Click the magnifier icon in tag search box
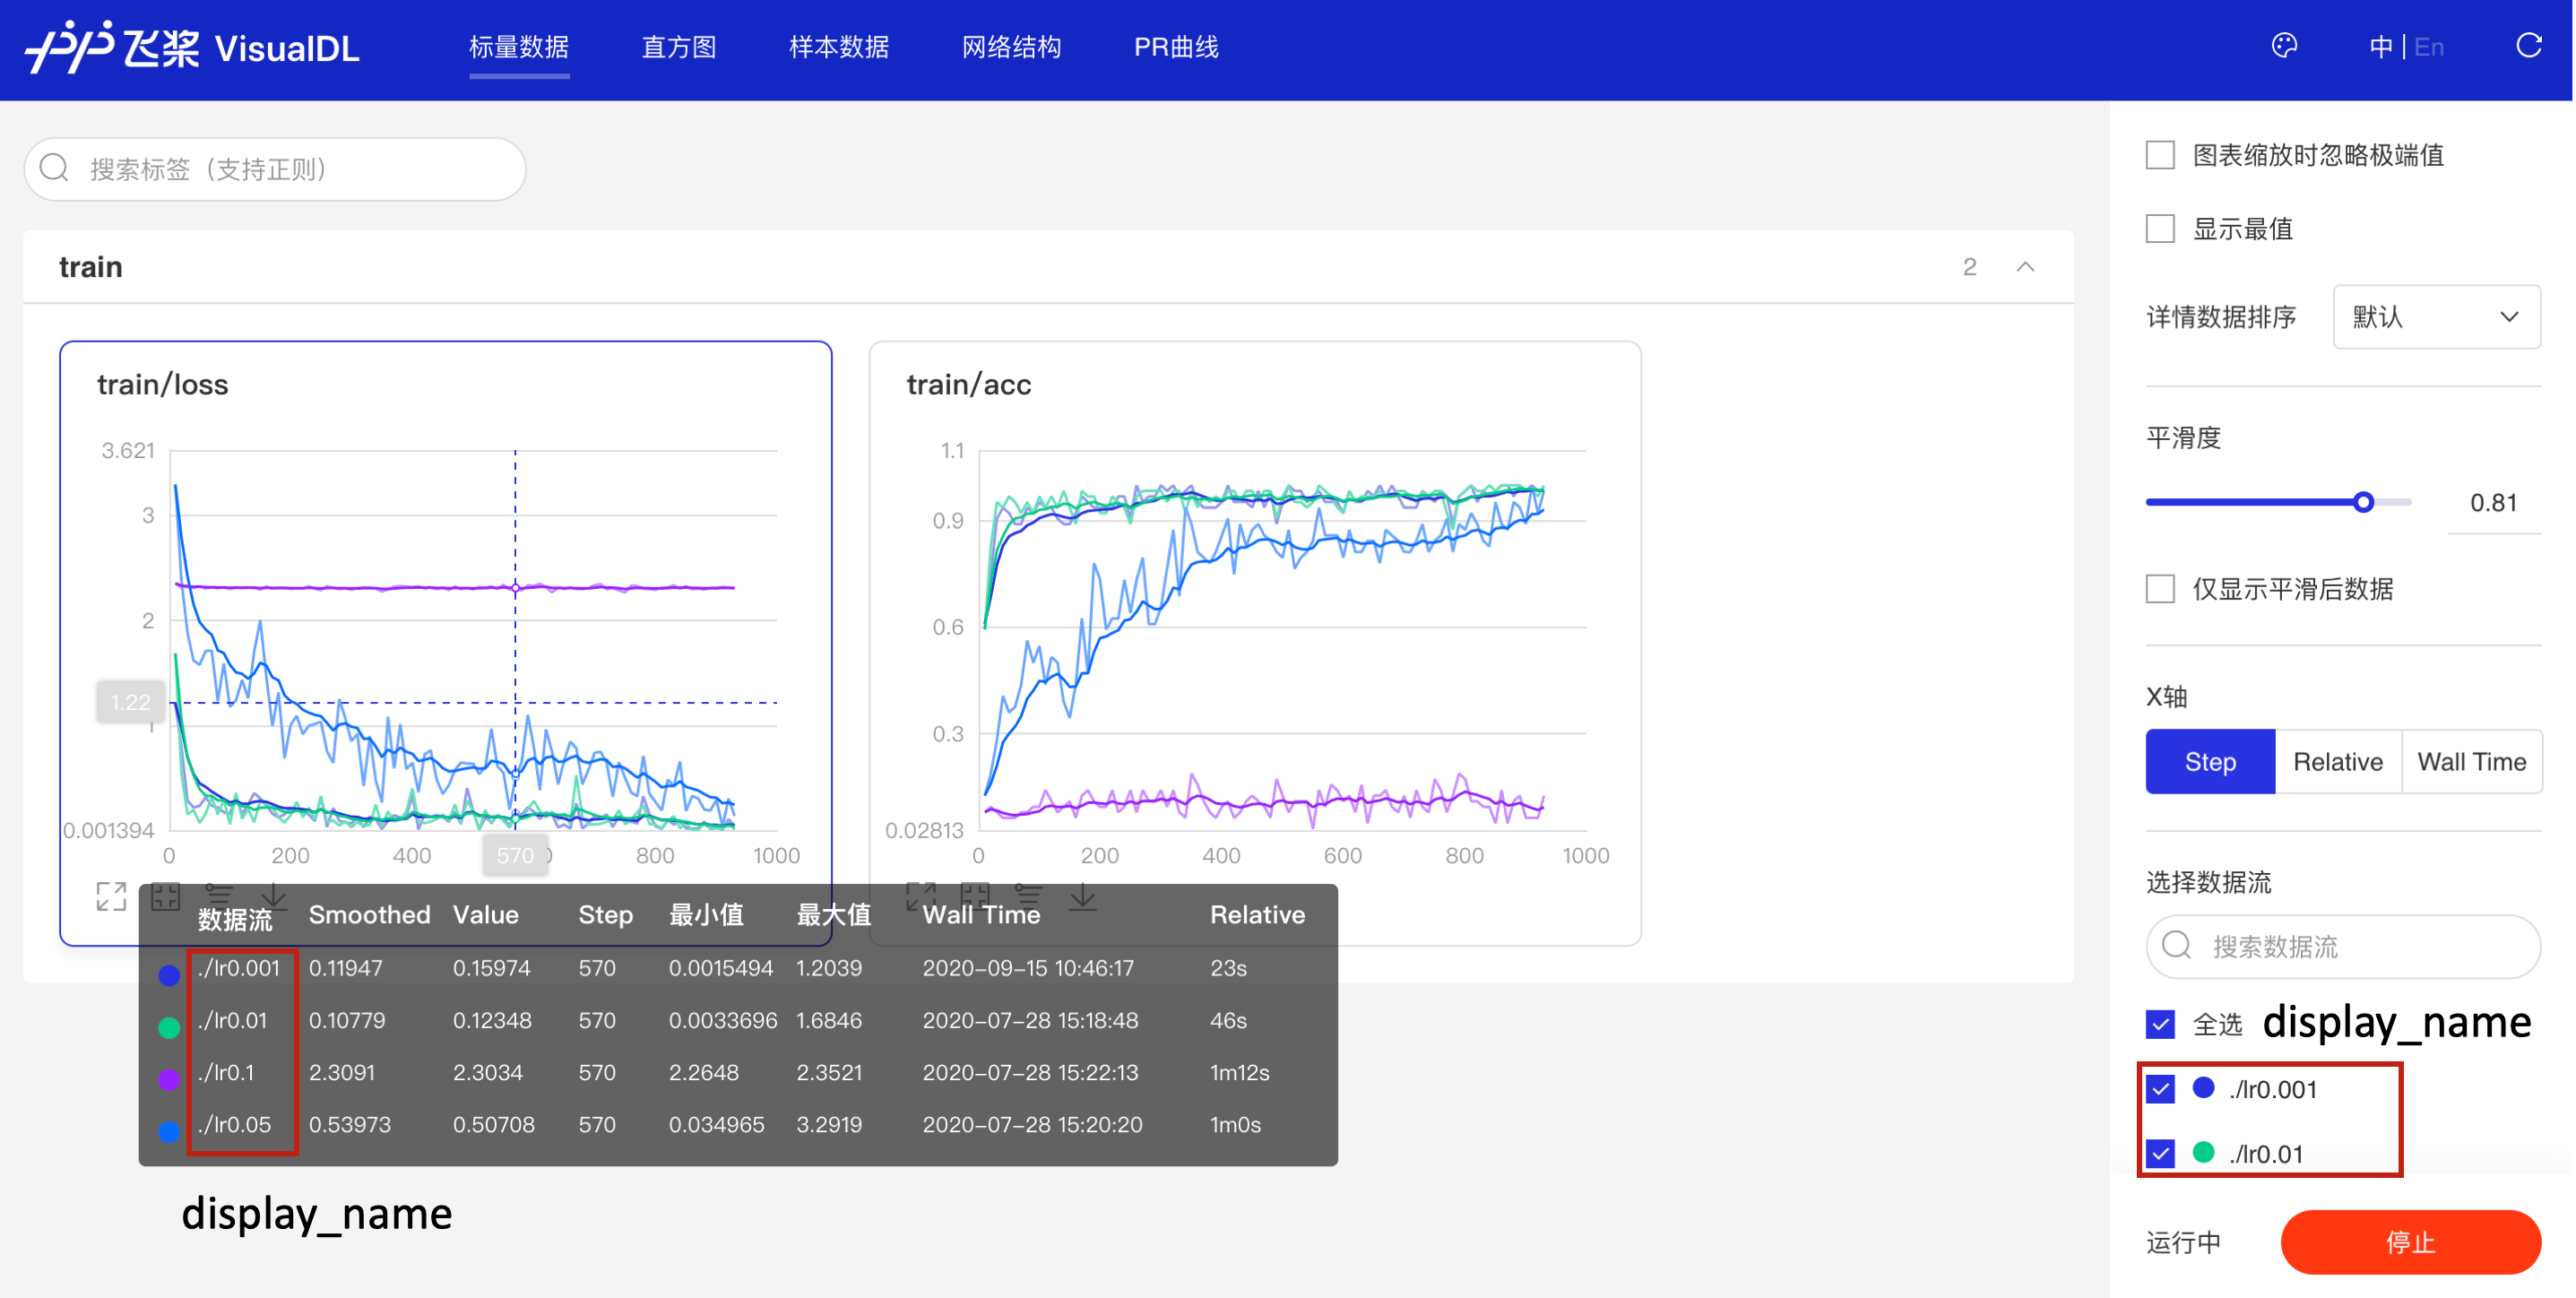 coord(55,168)
